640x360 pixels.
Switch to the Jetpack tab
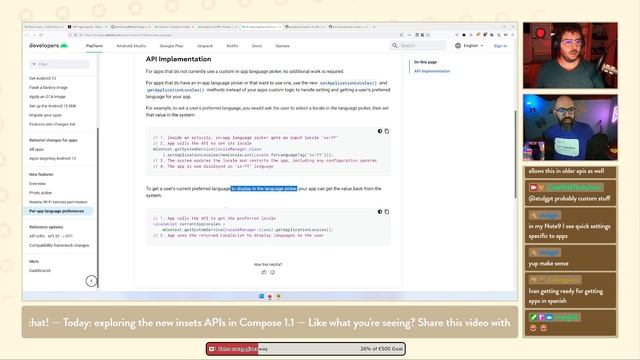point(205,46)
